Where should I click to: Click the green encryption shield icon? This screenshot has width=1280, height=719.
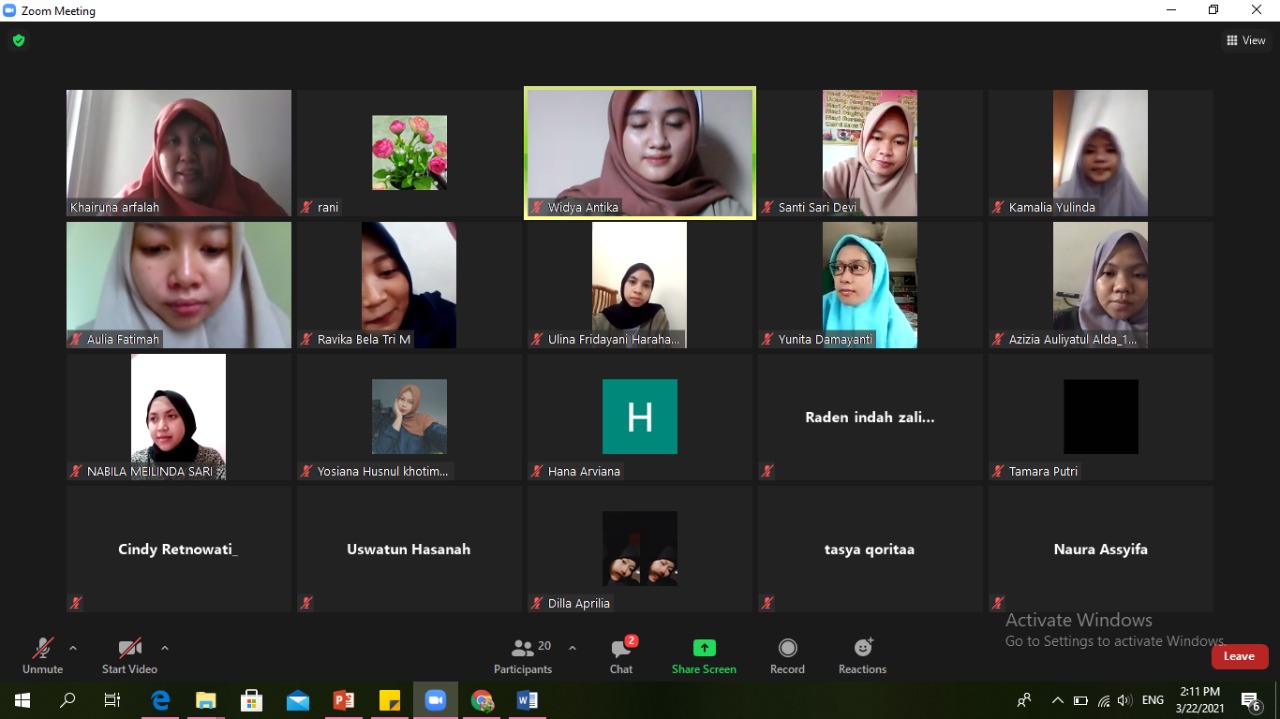[x=18, y=41]
